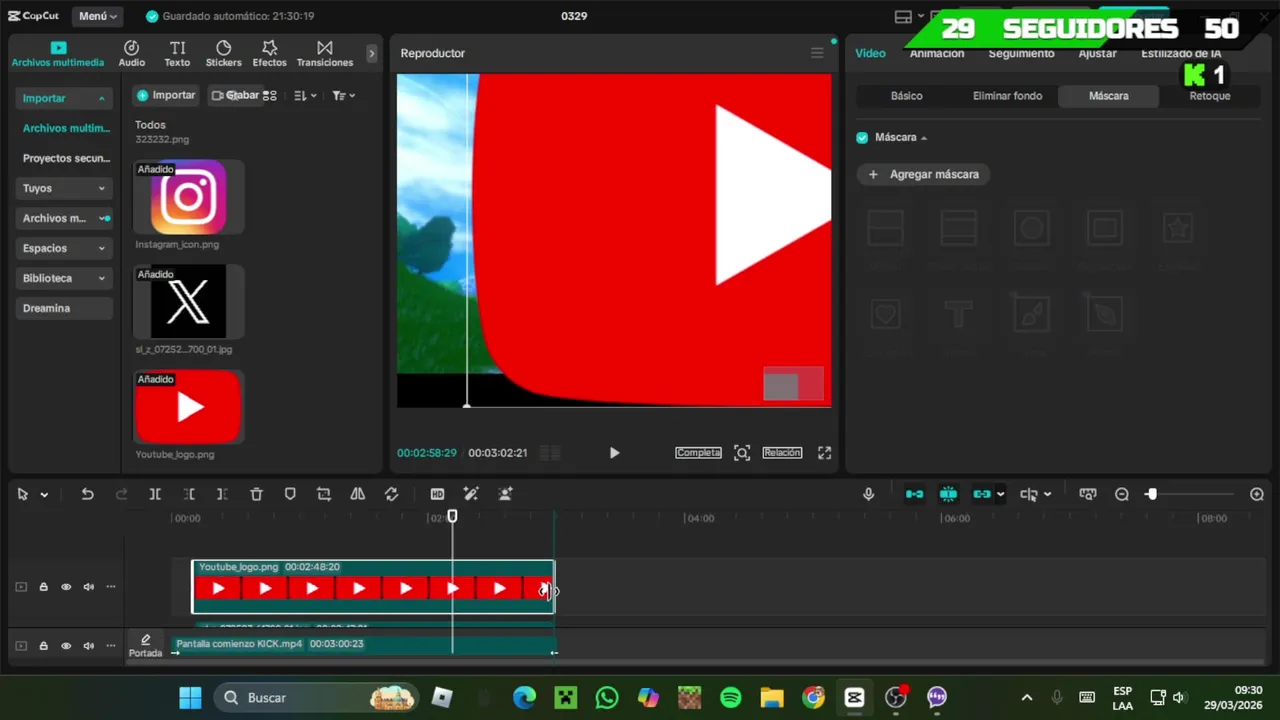1280x720 pixels.
Task: Toggle clip linkage
Action: click(x=982, y=494)
